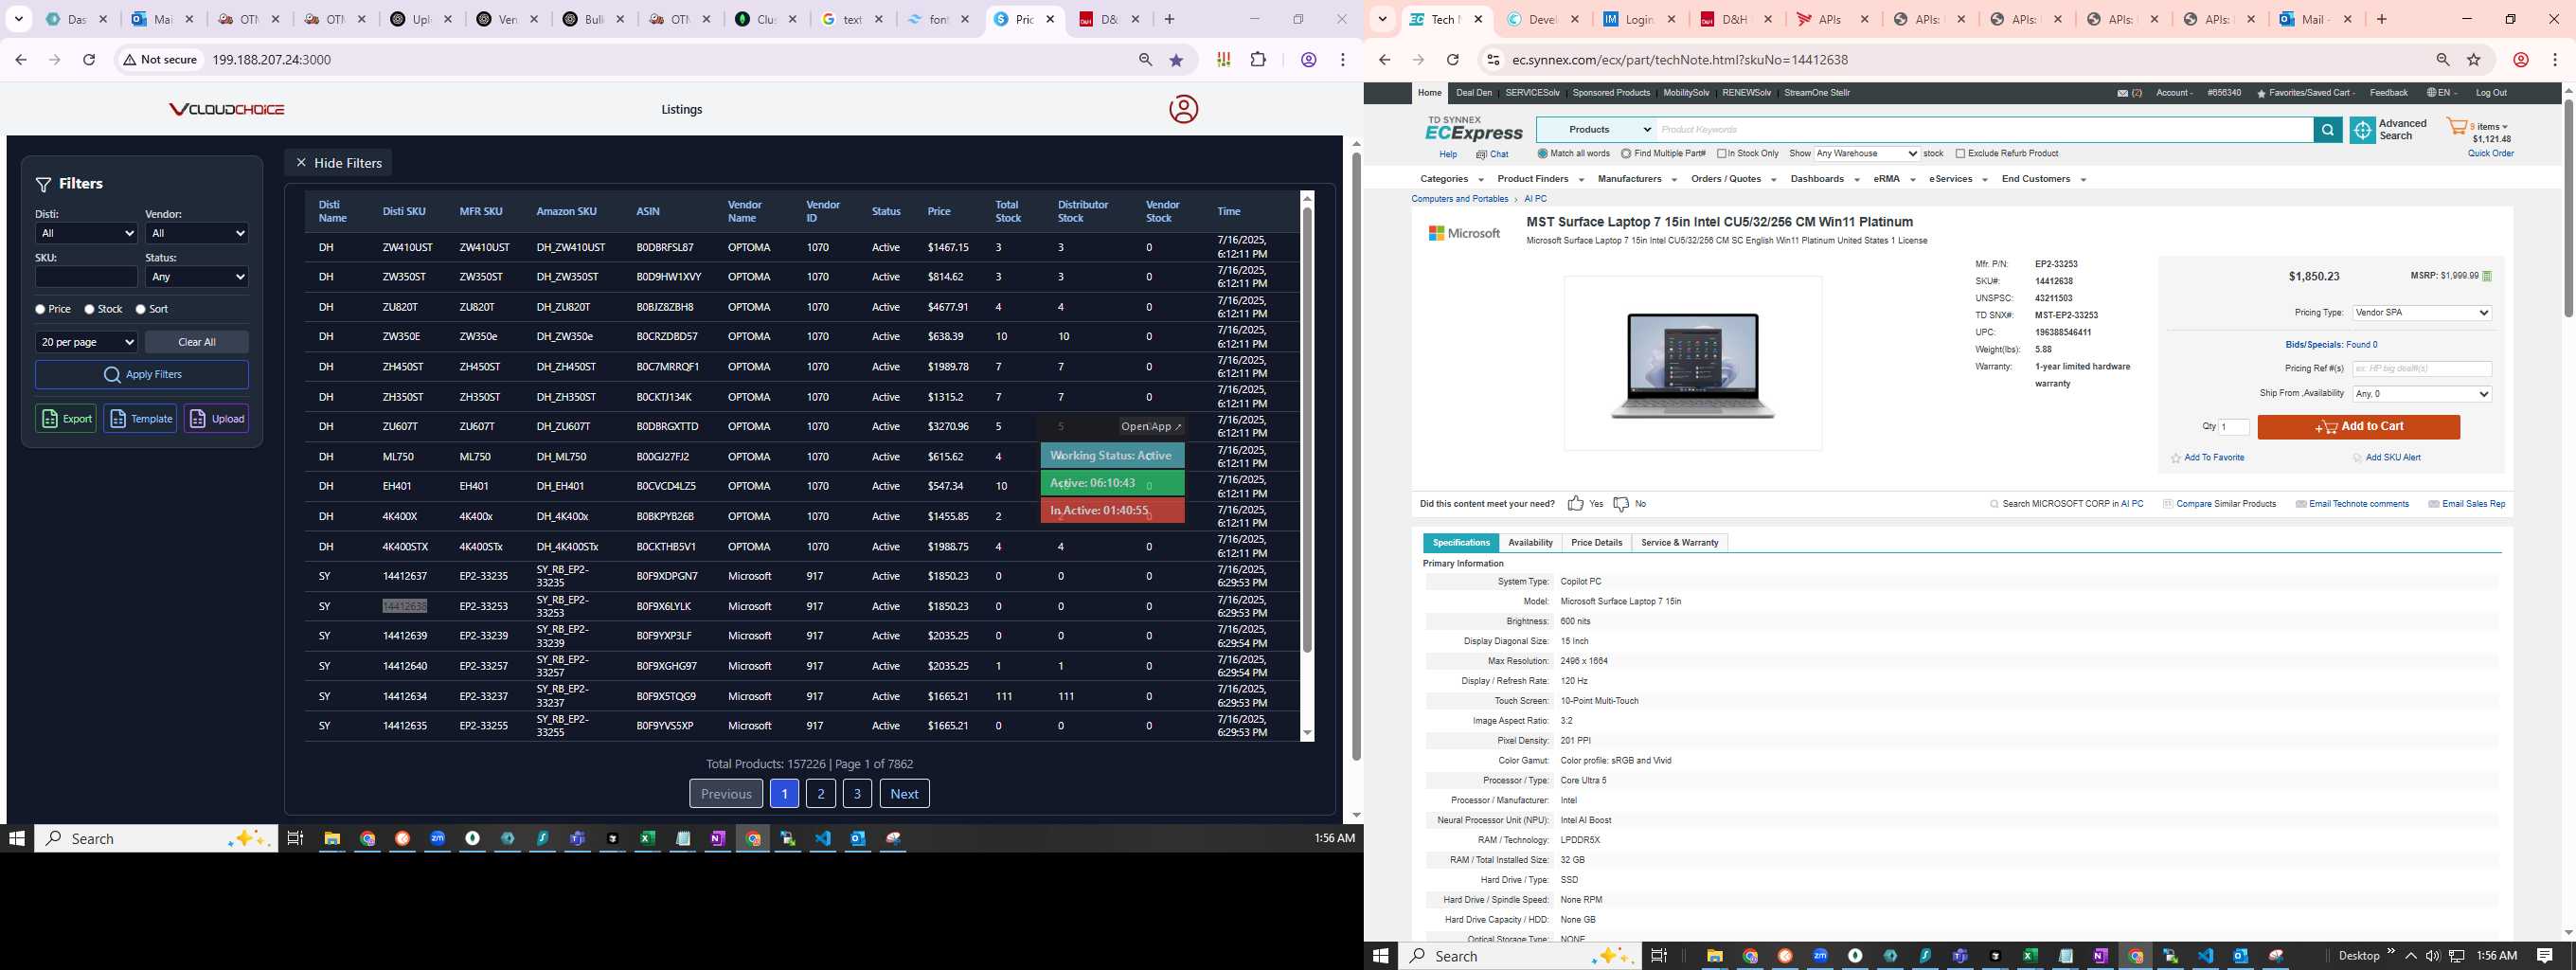The width and height of the screenshot is (2576, 970).
Task: Click the Product Keywords search field
Action: click(x=1984, y=130)
